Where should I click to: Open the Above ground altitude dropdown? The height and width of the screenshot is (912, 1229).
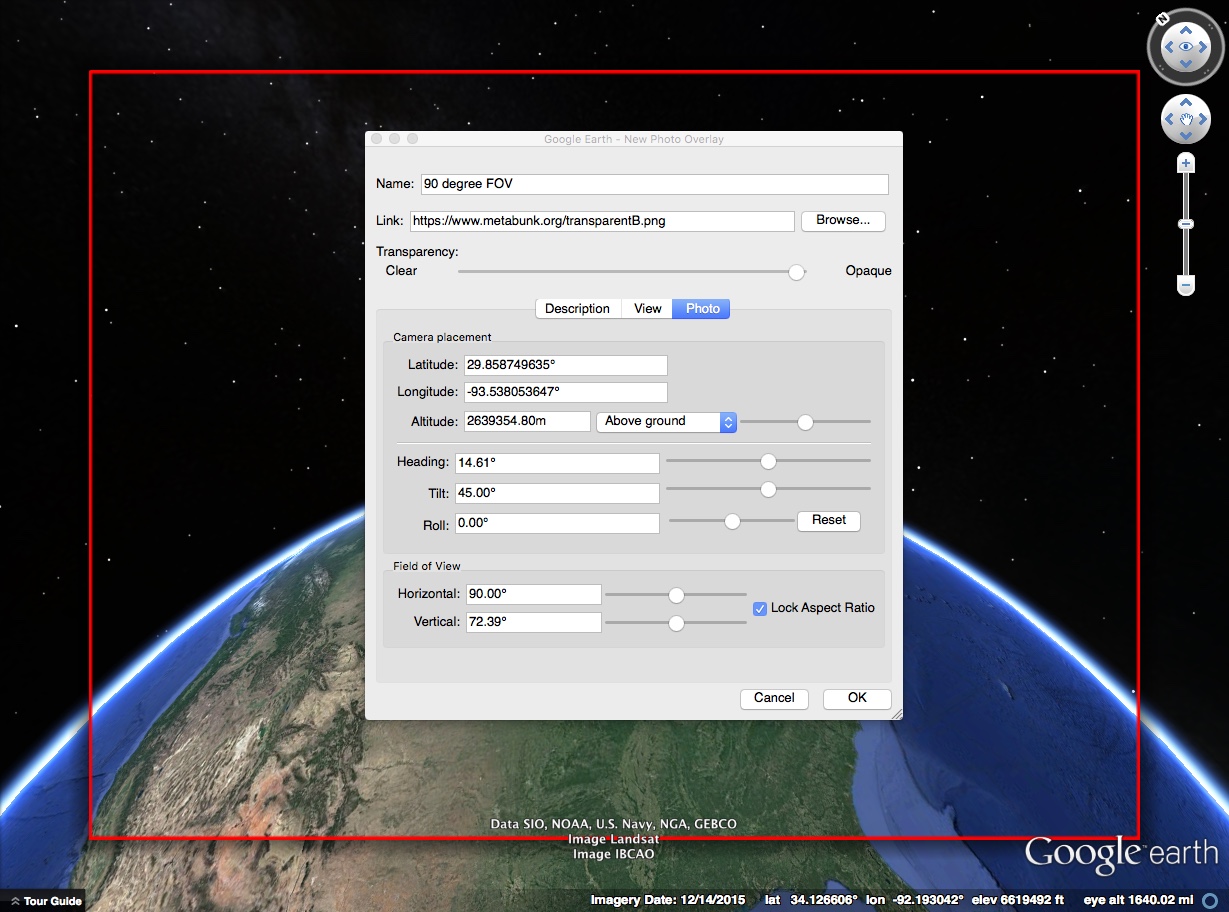click(x=666, y=421)
